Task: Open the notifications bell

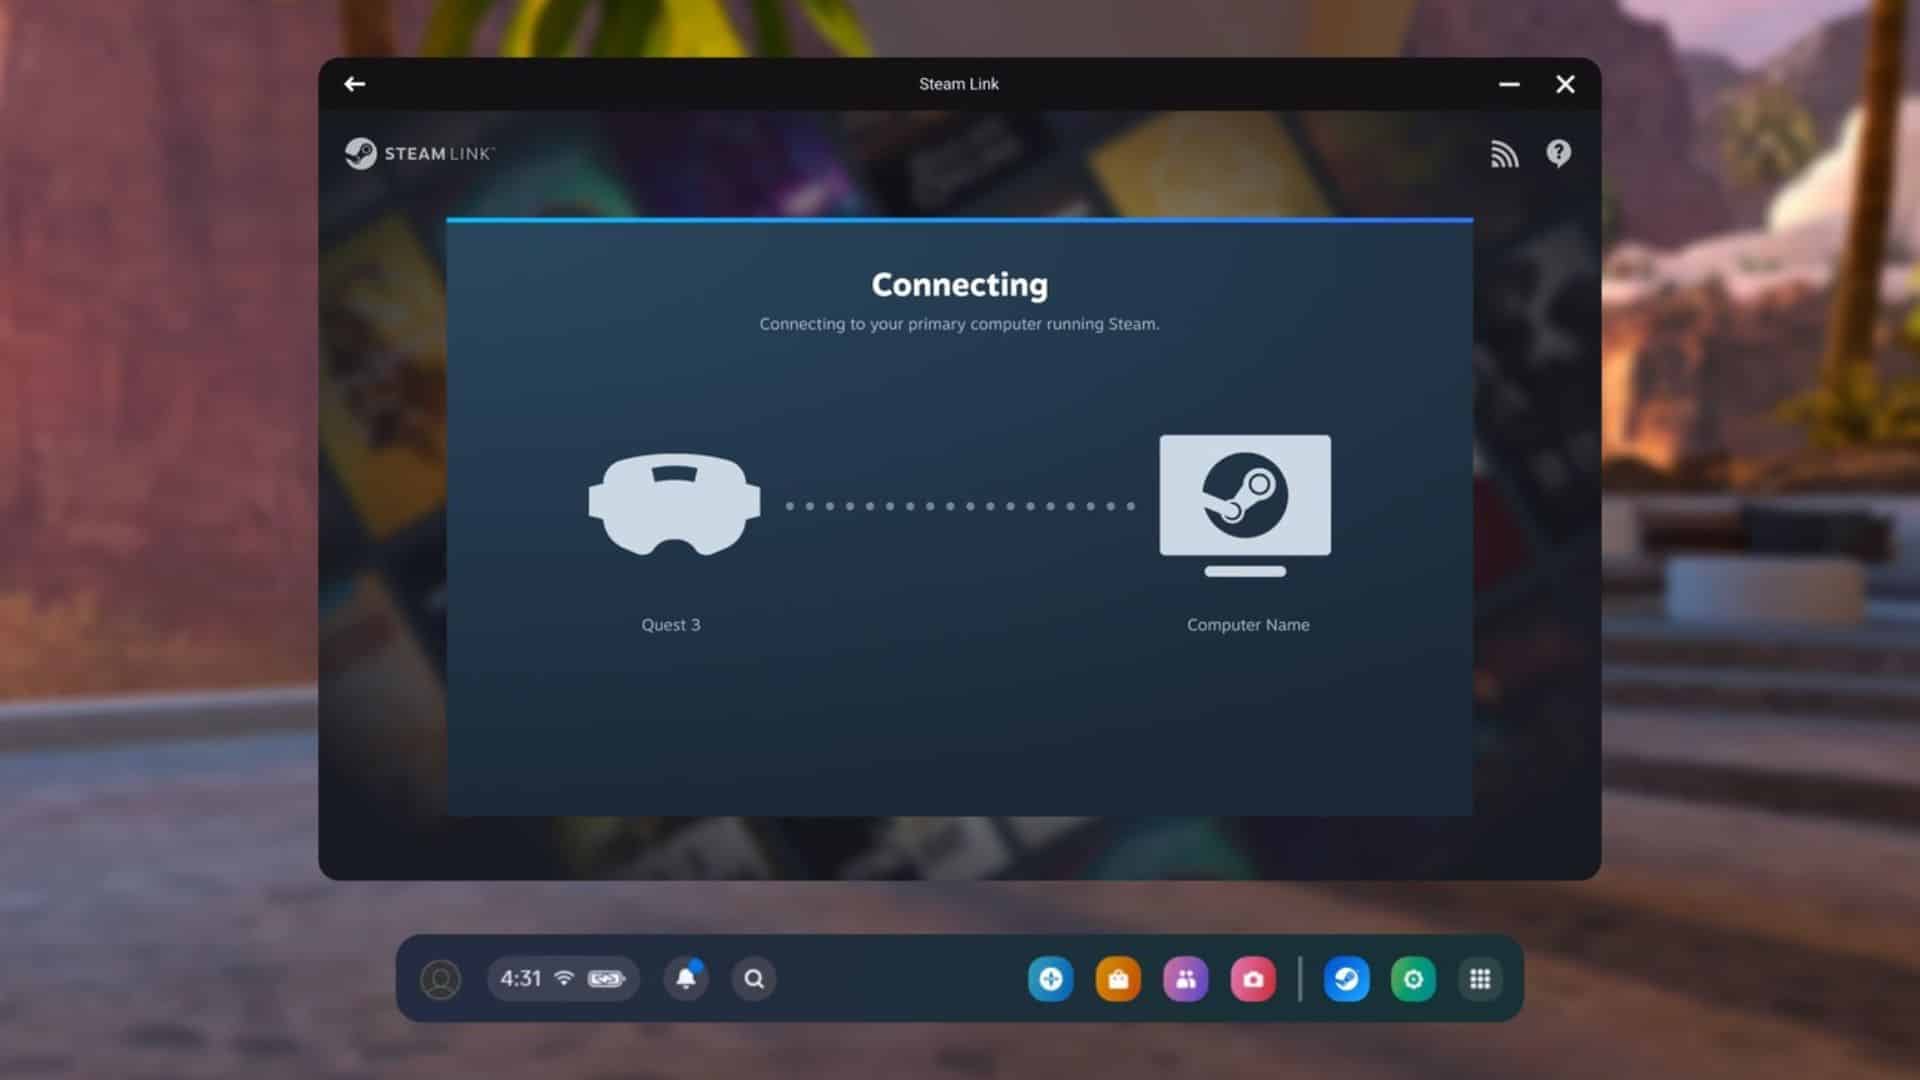Action: [686, 979]
